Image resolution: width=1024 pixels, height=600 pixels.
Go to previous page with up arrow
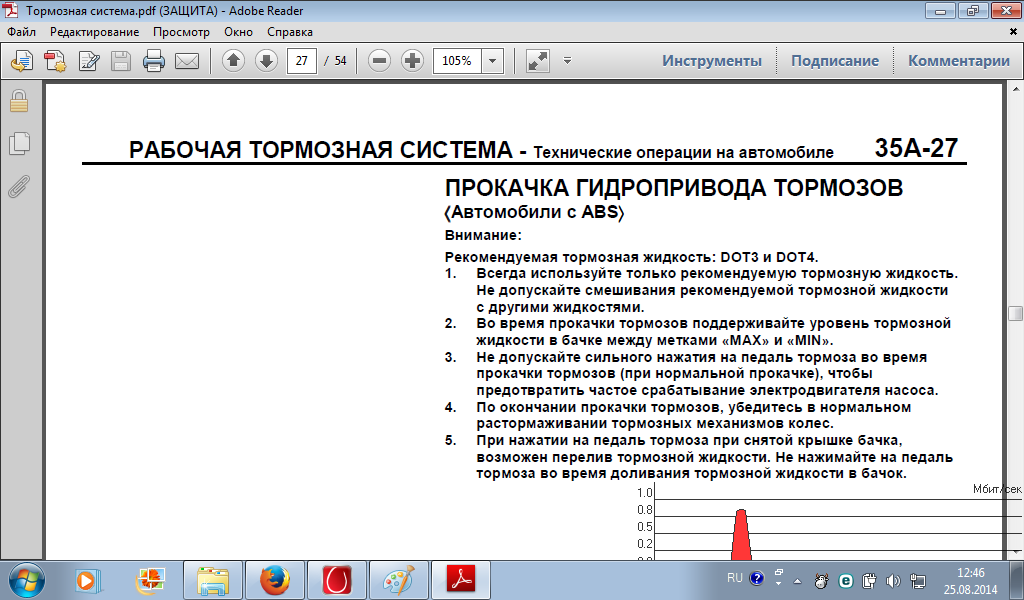233,61
